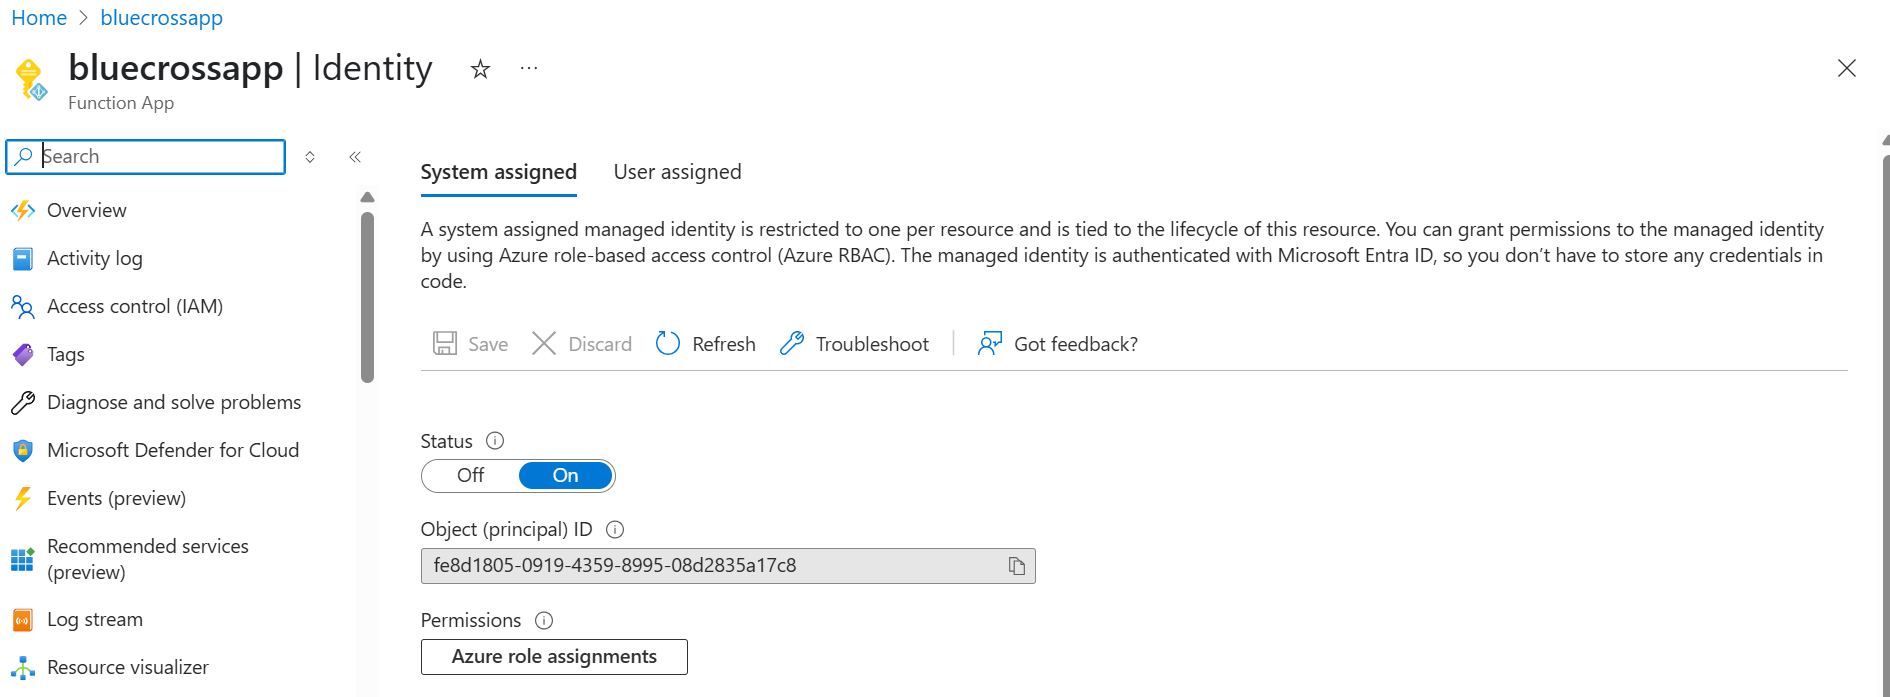Collapse the sidebar with the double chevron
Image resolution: width=1890 pixels, height=697 pixels.
(355, 157)
